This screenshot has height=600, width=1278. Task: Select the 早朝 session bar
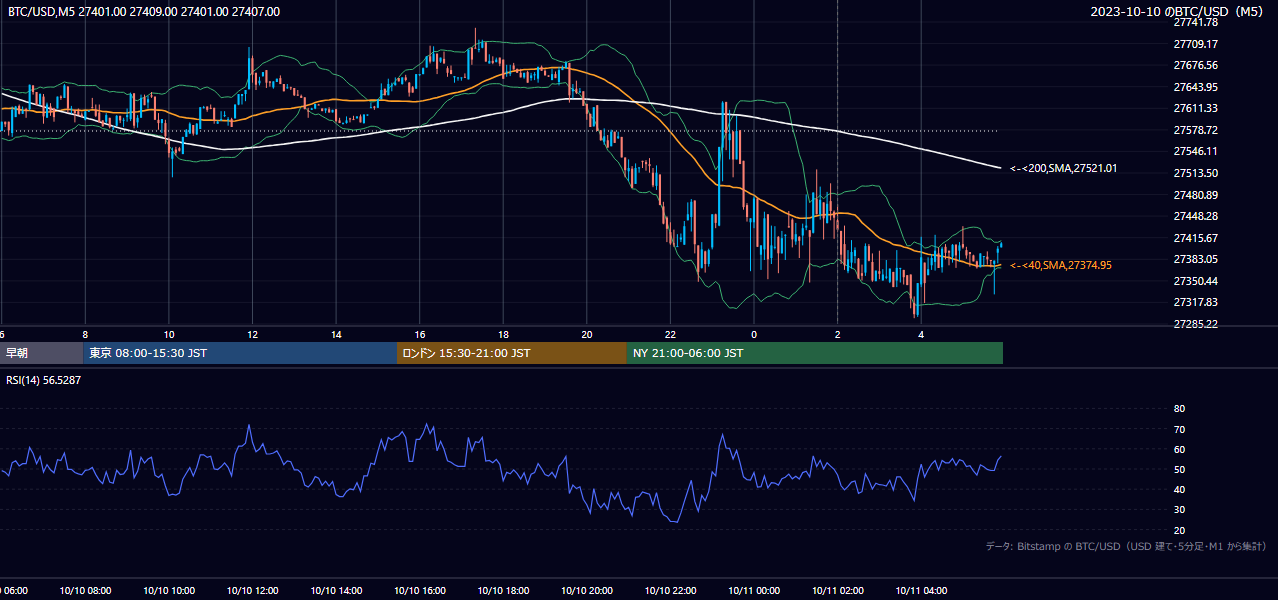(41, 353)
